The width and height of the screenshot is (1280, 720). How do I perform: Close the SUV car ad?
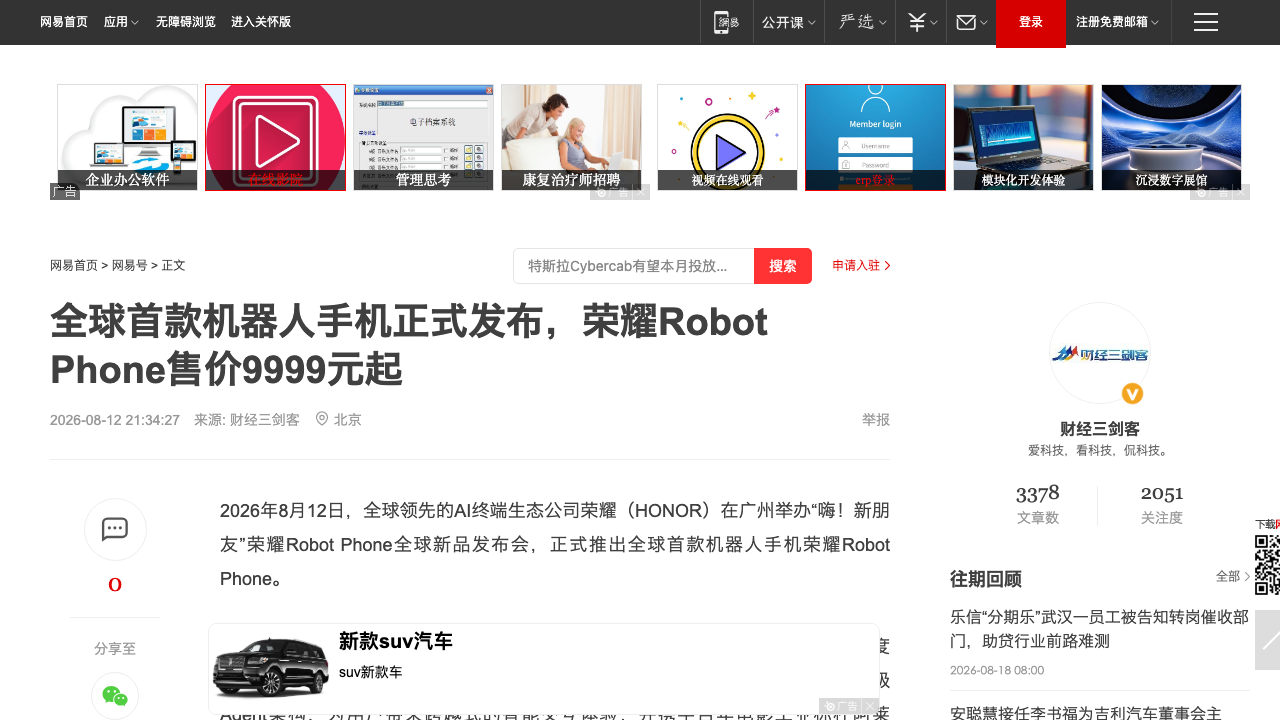pos(871,706)
